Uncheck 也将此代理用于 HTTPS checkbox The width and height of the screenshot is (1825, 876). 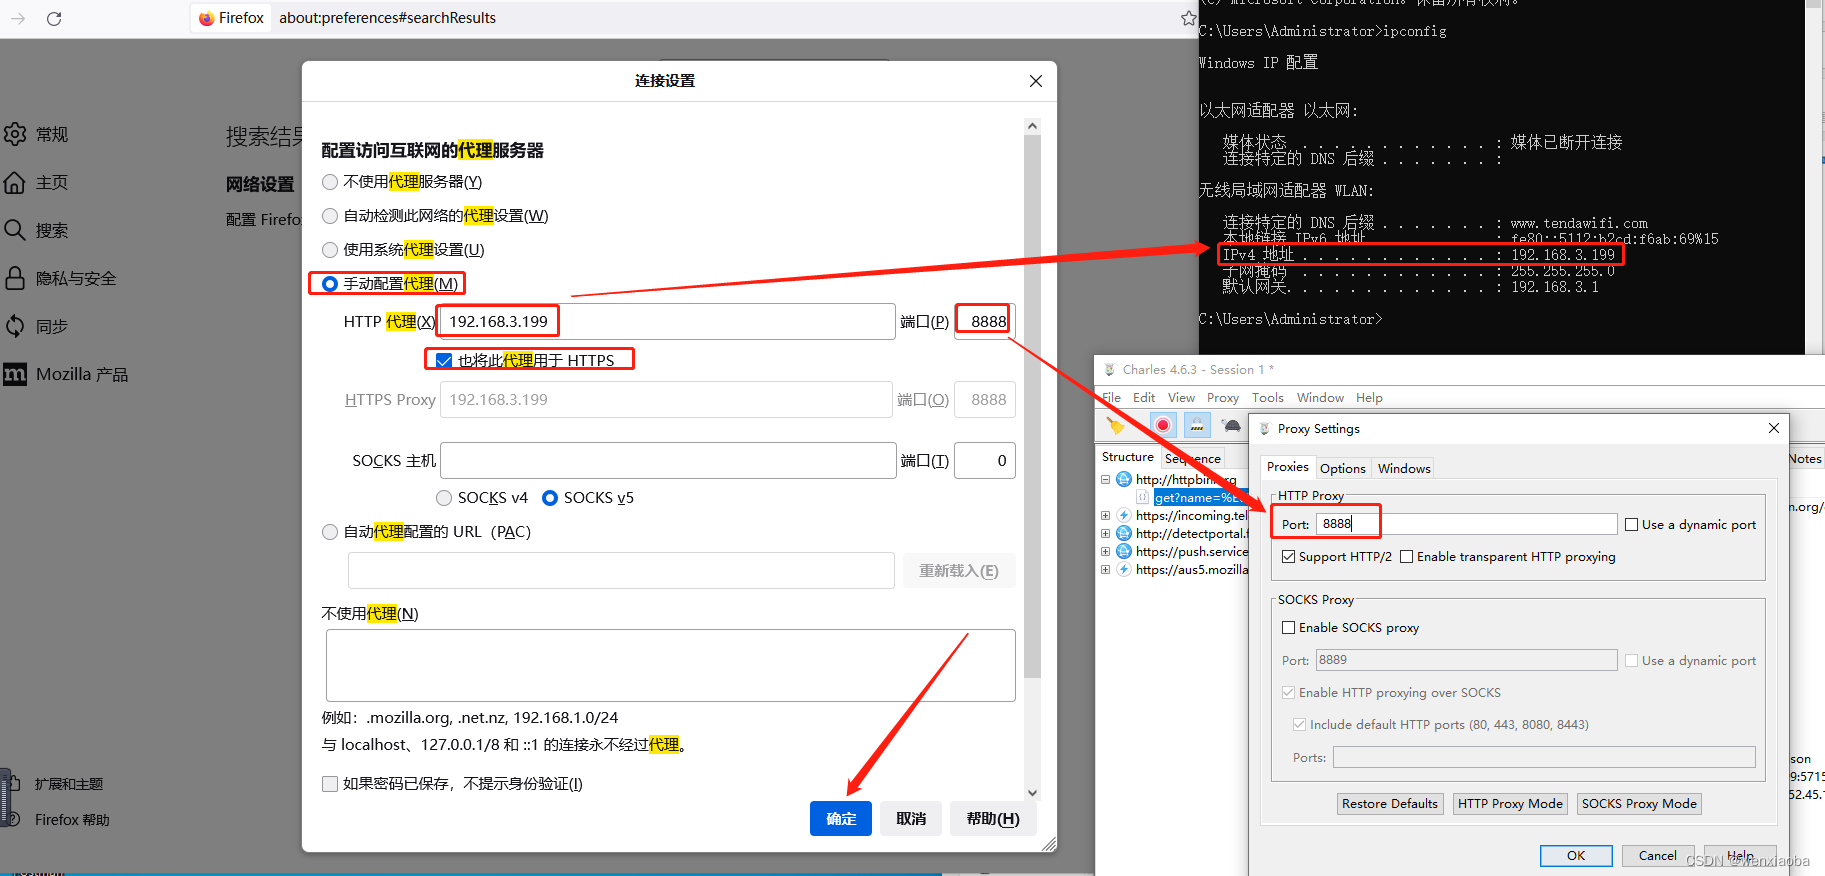point(444,360)
